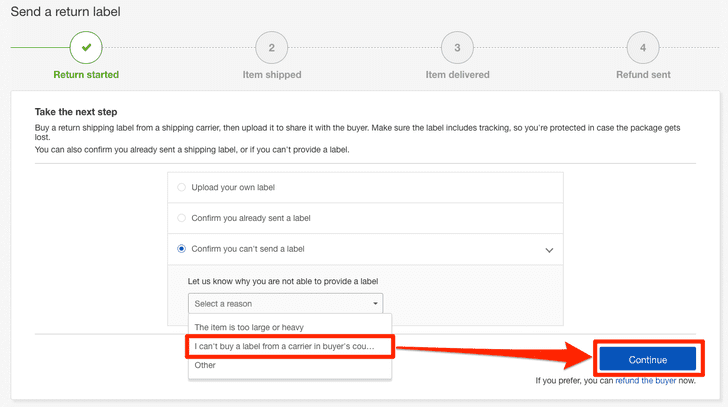Image resolution: width=728 pixels, height=407 pixels.
Task: Click the 'Refund sent' step label
Action: click(643, 75)
